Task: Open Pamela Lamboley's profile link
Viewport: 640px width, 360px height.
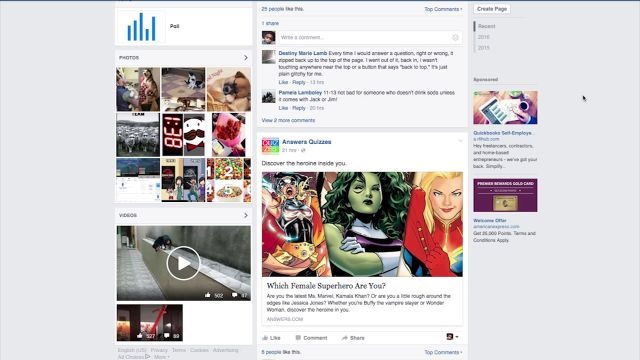Action: (x=300, y=93)
